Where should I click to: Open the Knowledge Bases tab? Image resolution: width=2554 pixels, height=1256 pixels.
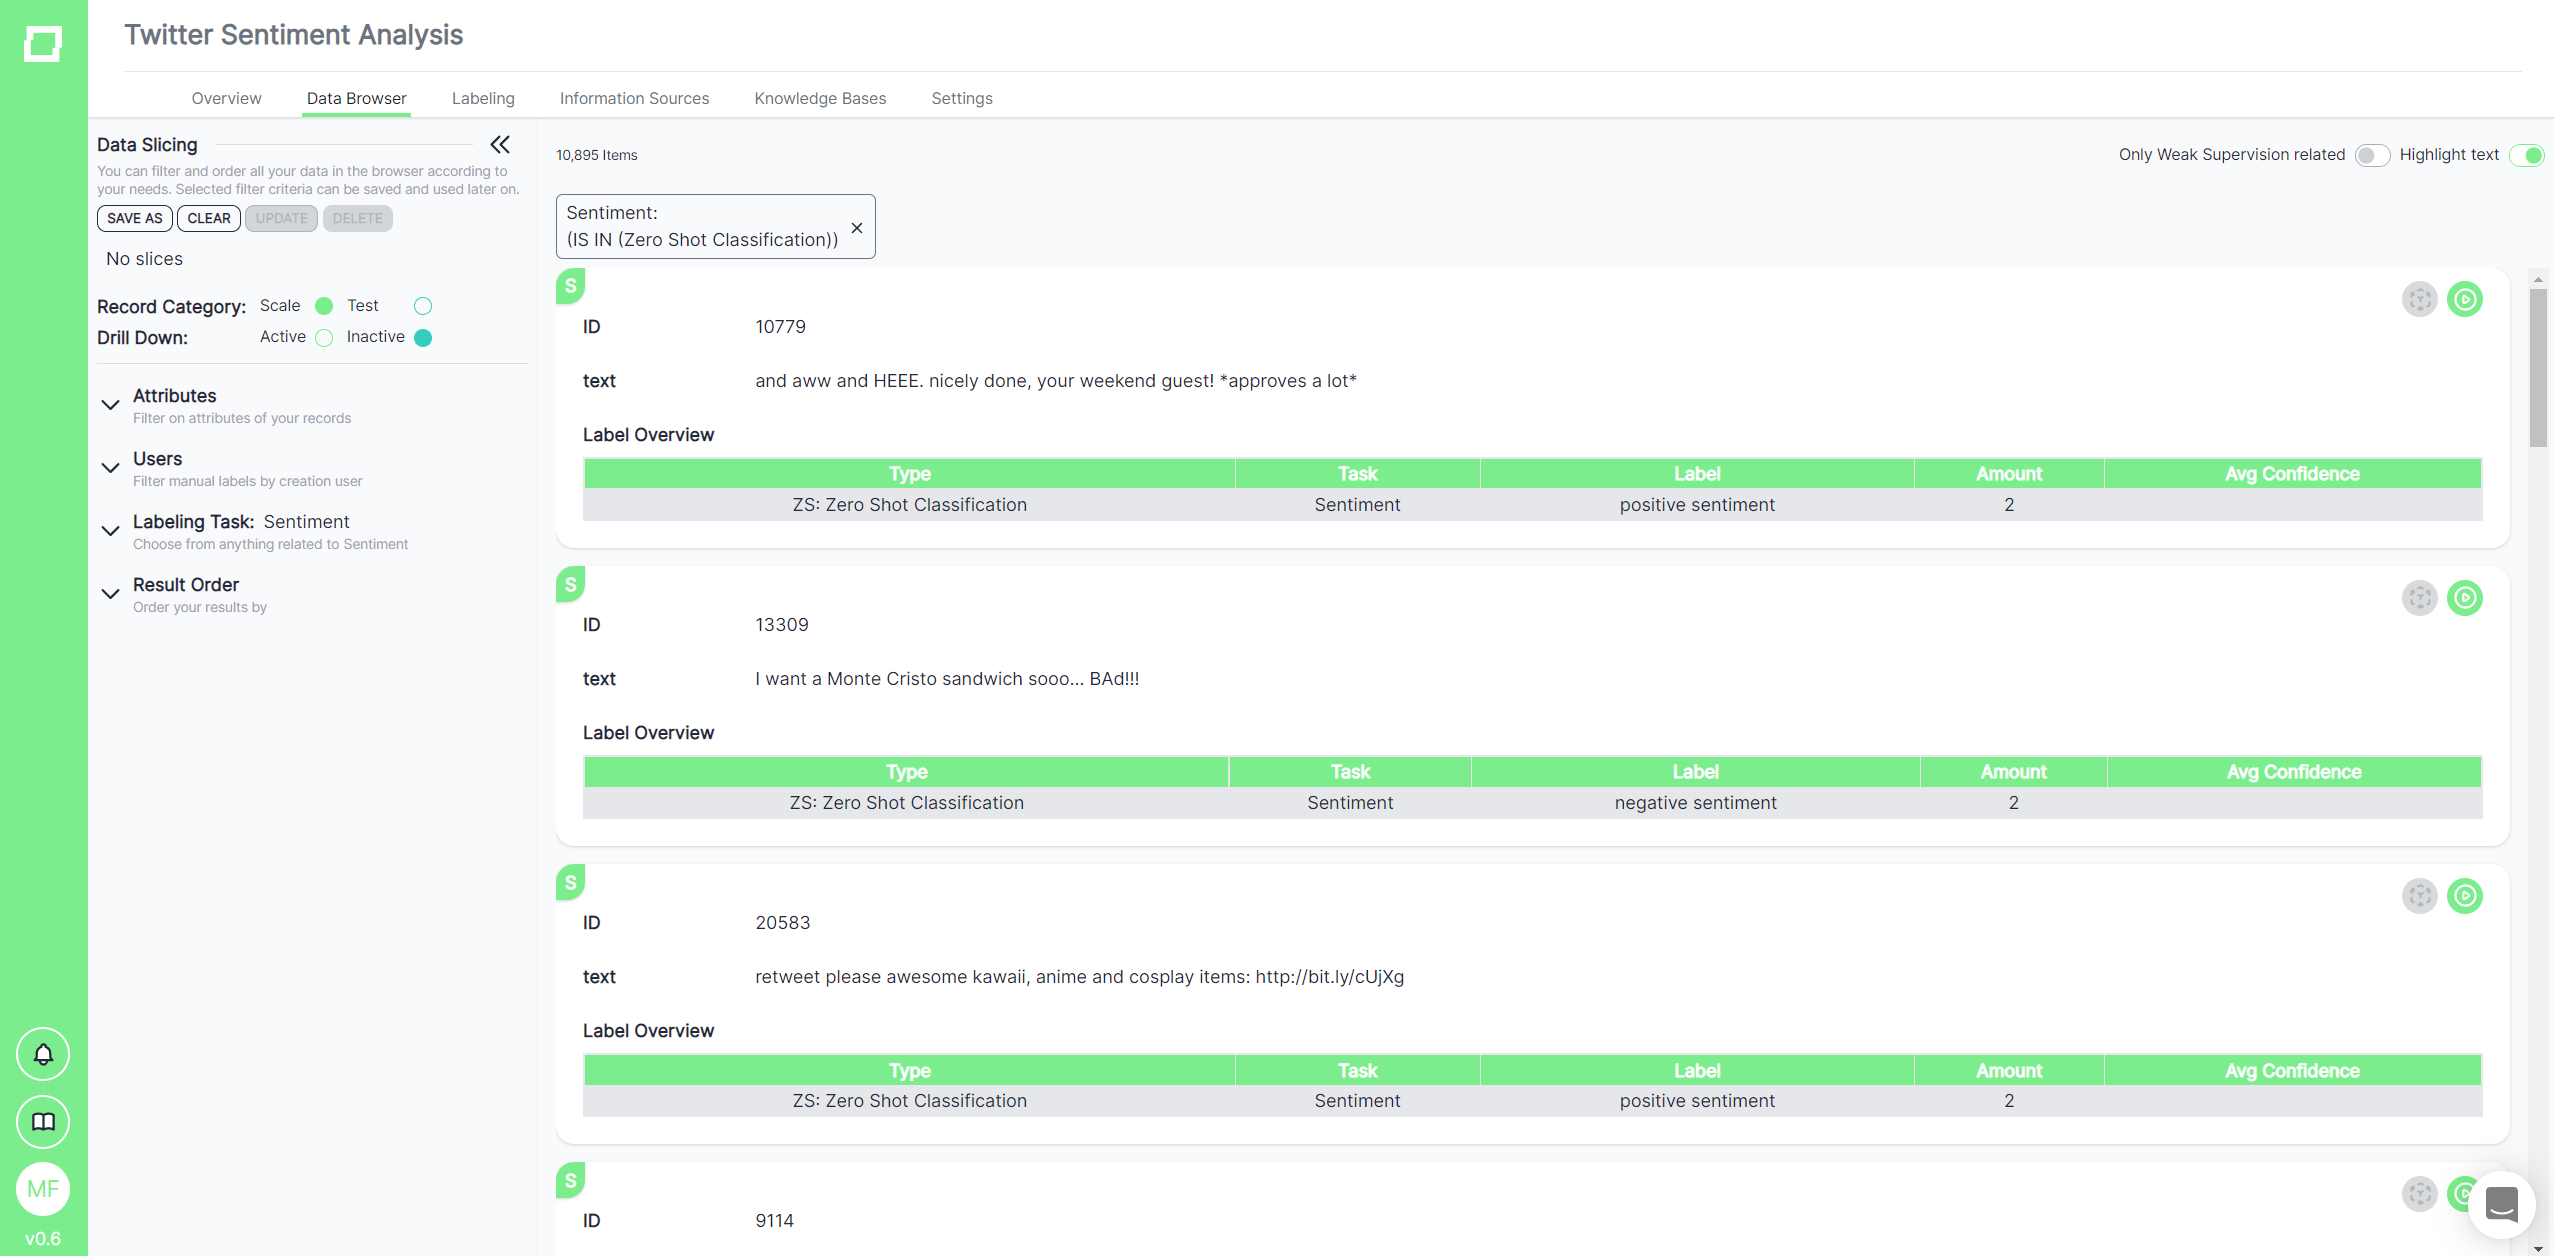coord(820,98)
